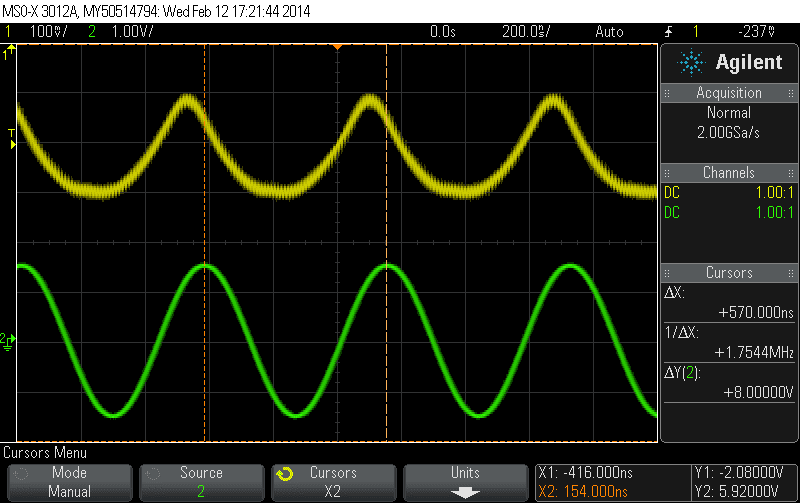
Task: Open the Acquisition panel header
Action: coord(729,93)
